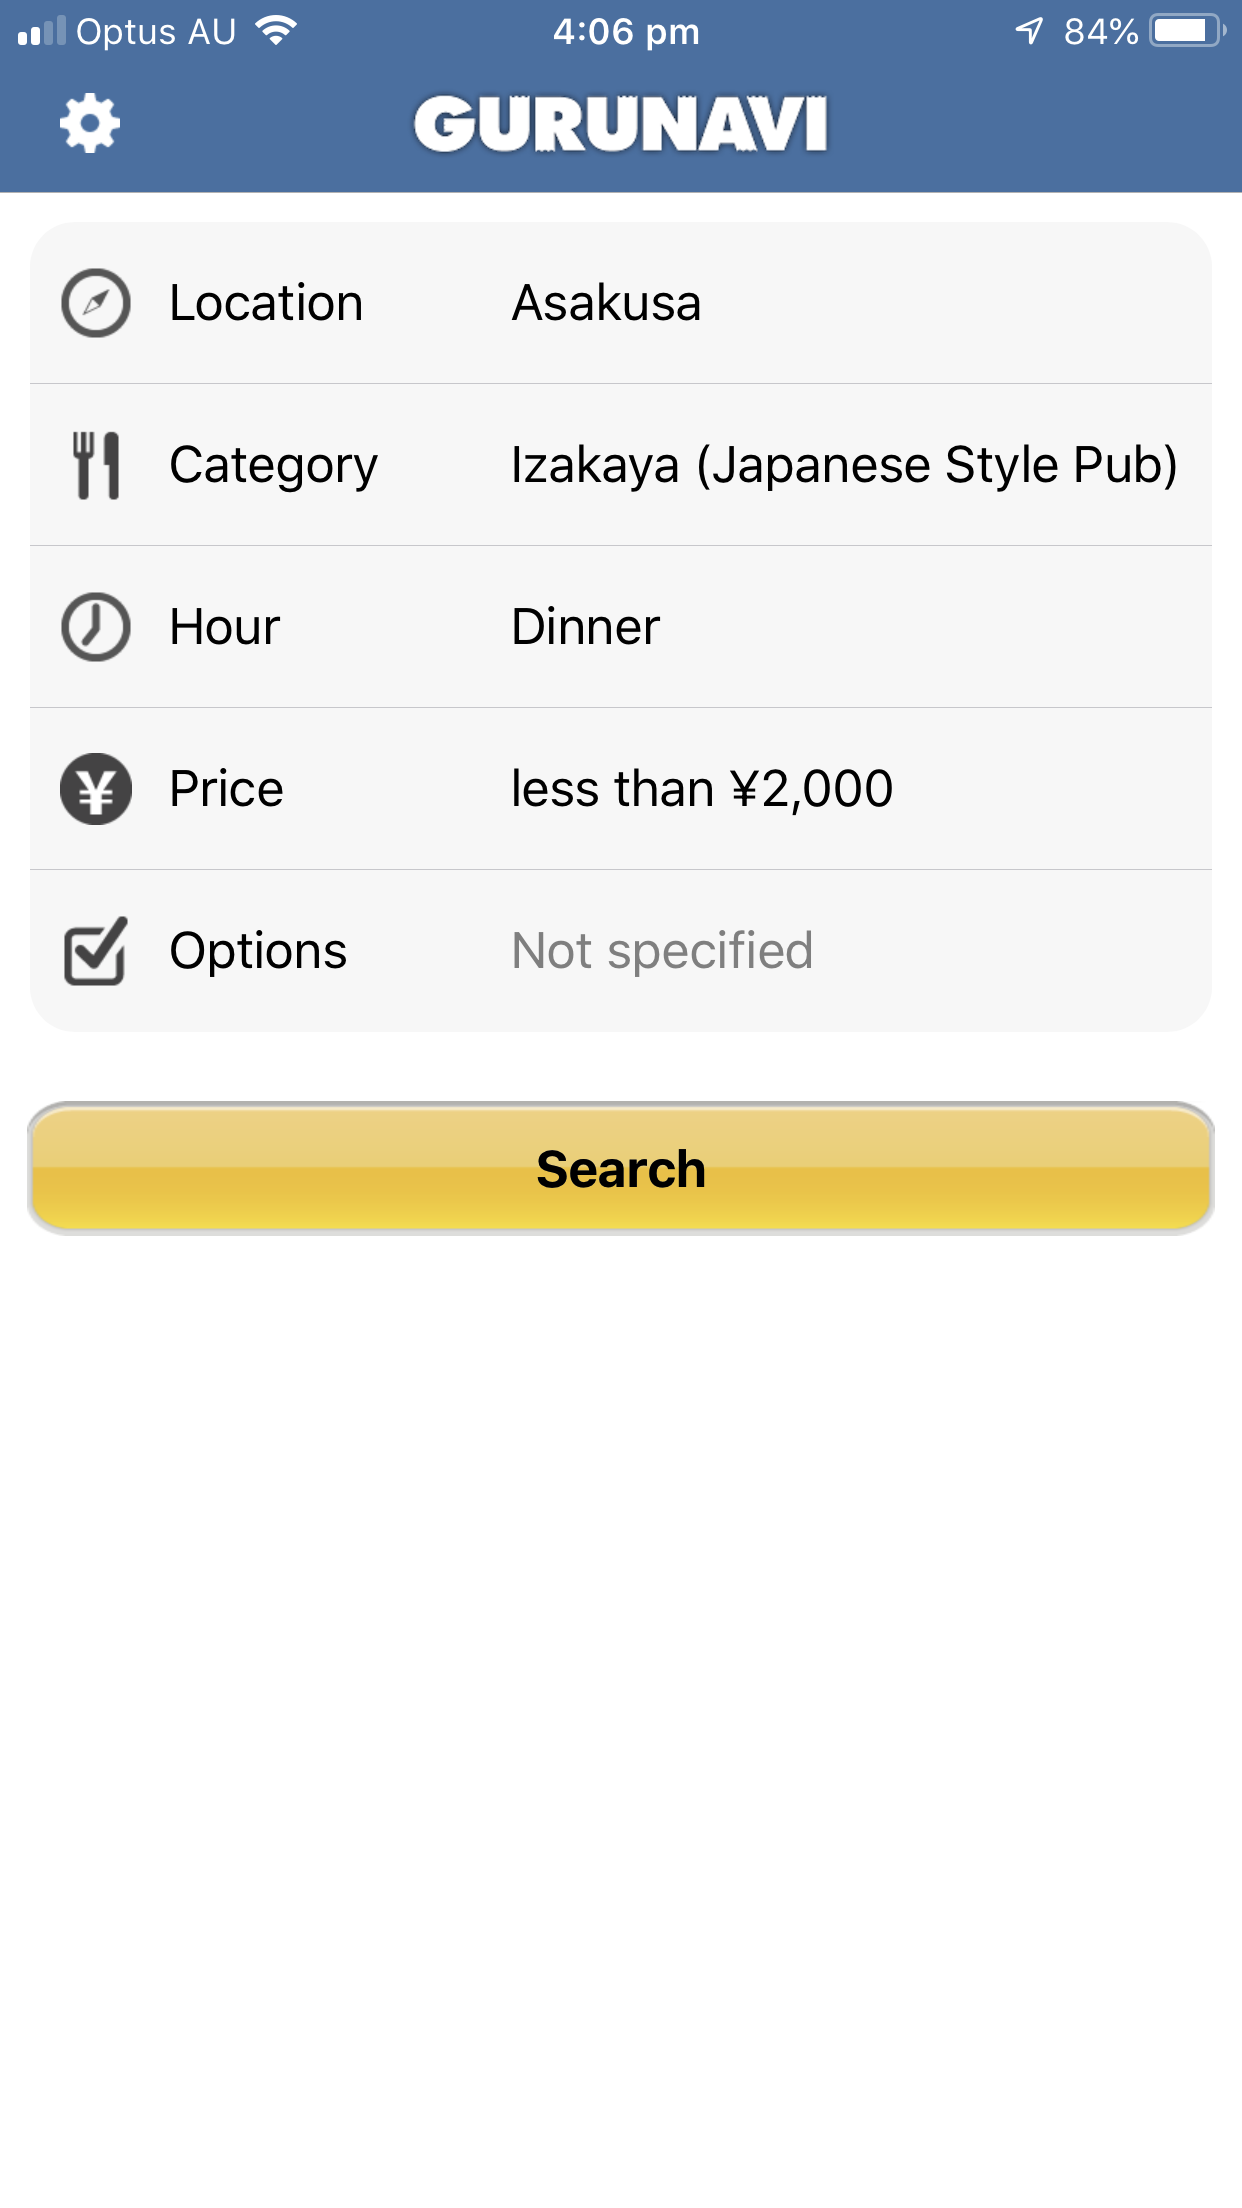Viewport: 1242px width, 2208px height.
Task: Change the Izakaya category selection
Action: pyautogui.click(x=844, y=465)
